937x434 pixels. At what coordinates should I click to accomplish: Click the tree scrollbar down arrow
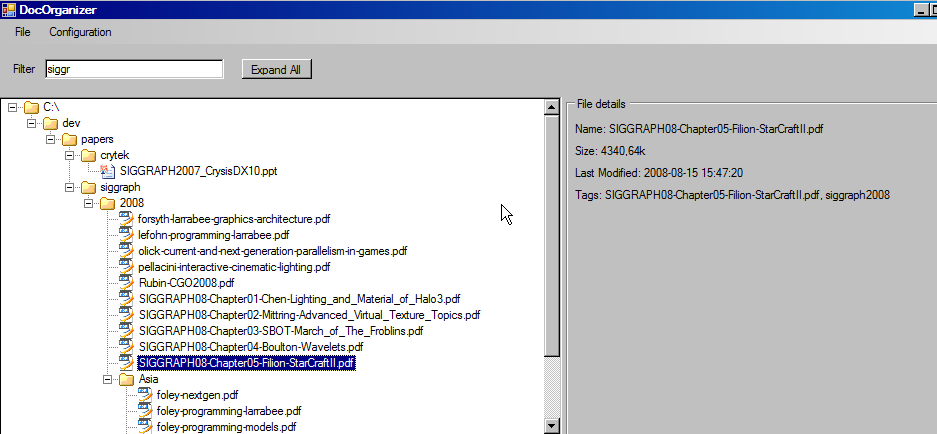tap(552, 426)
